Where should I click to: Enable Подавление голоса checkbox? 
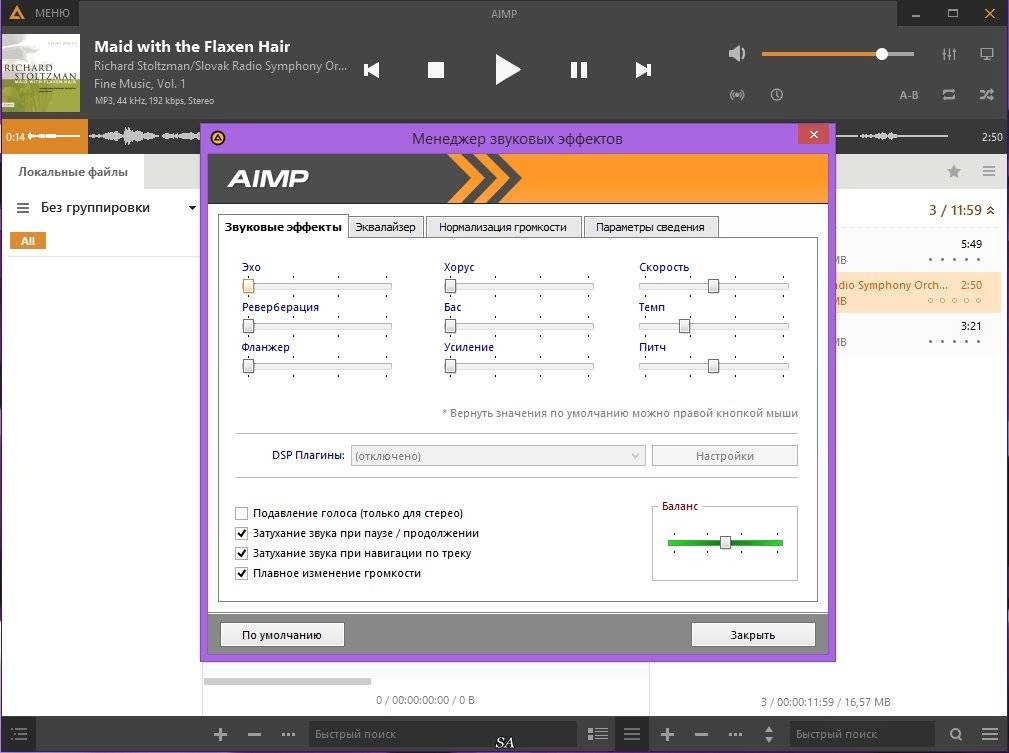coord(241,513)
